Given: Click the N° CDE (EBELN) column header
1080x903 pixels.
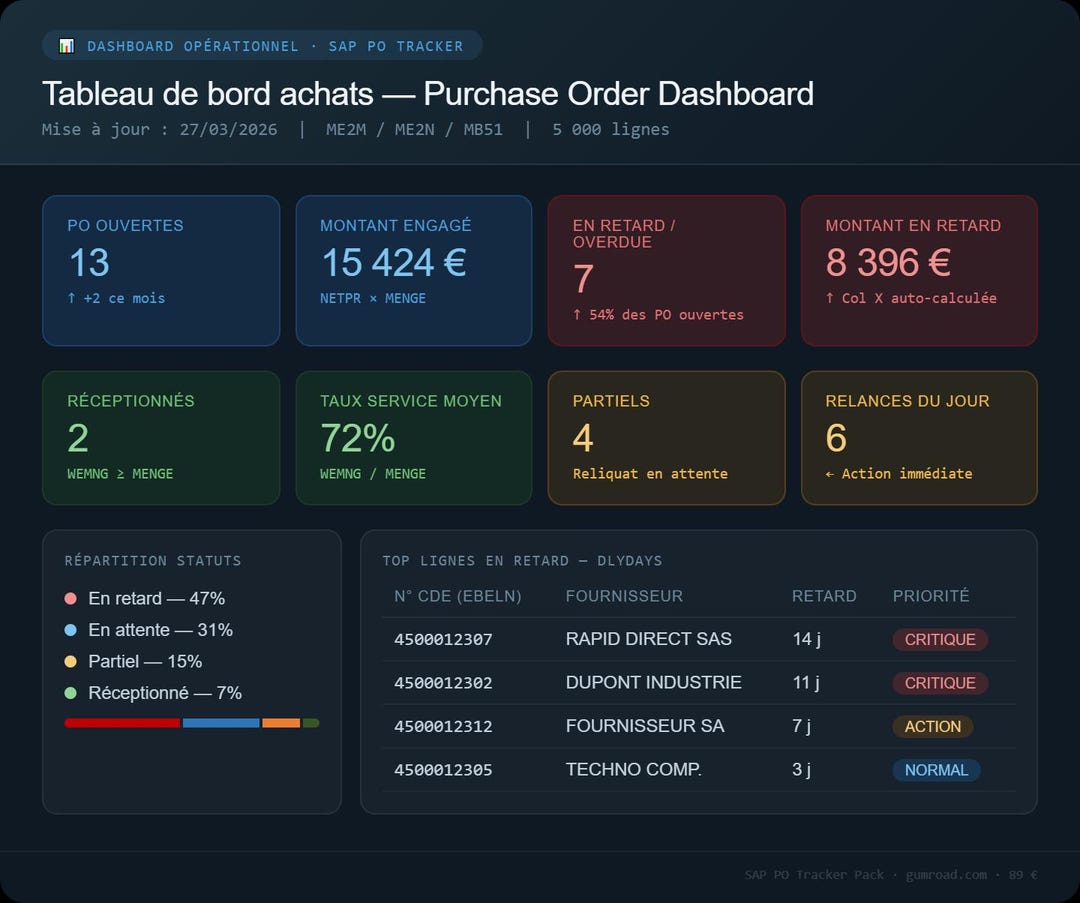Looking at the screenshot, I should [457, 596].
